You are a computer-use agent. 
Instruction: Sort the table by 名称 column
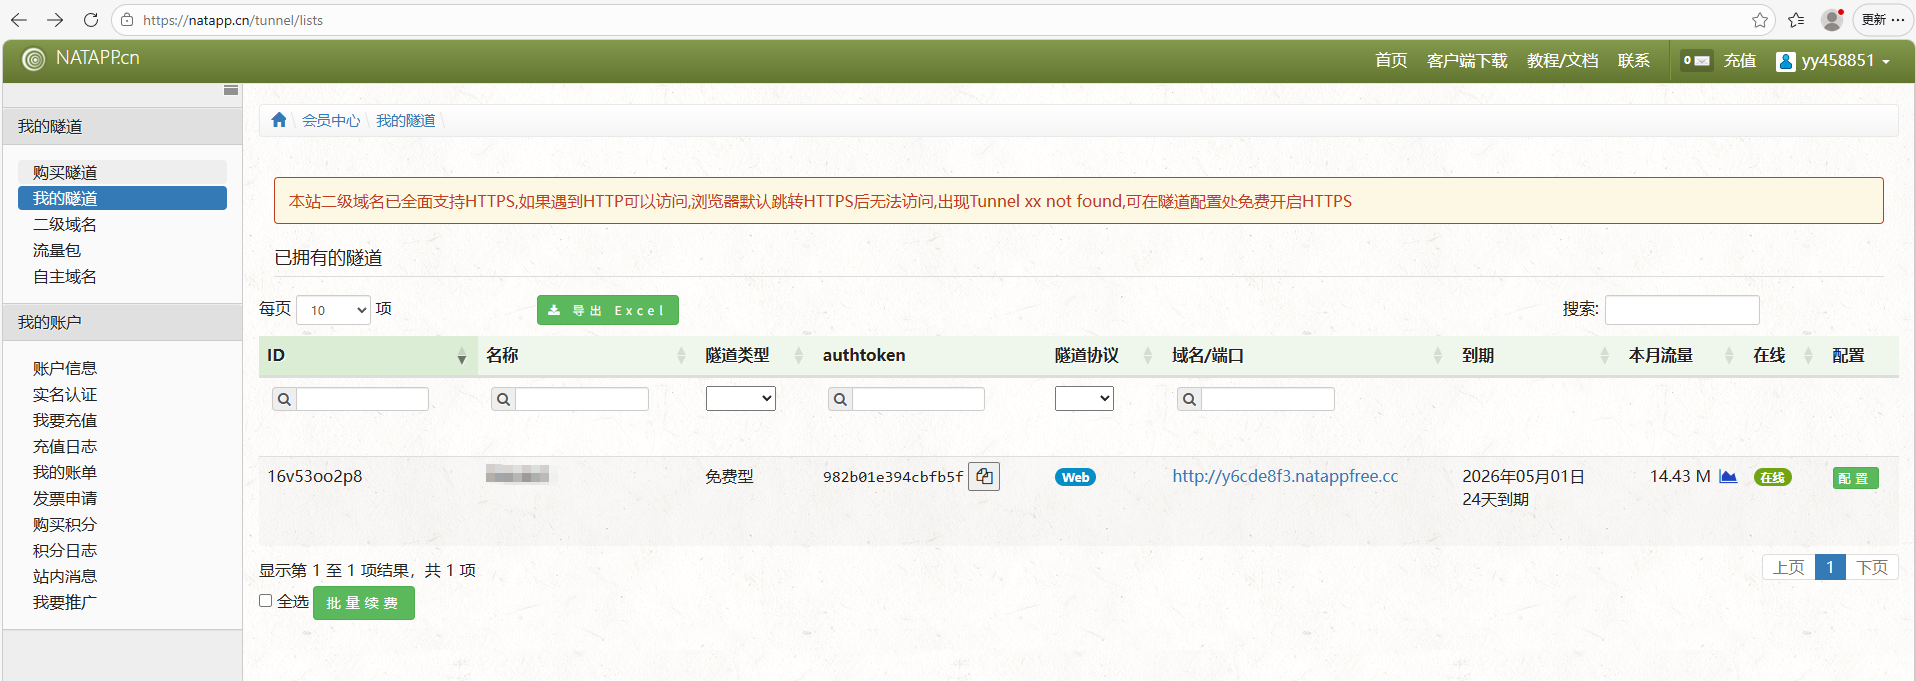point(681,356)
